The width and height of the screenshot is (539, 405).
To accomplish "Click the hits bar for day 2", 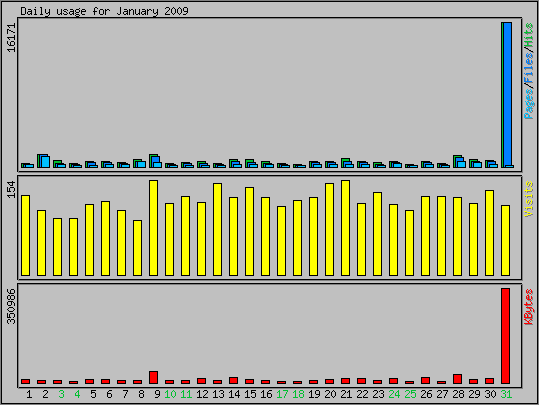I will coord(43,161).
